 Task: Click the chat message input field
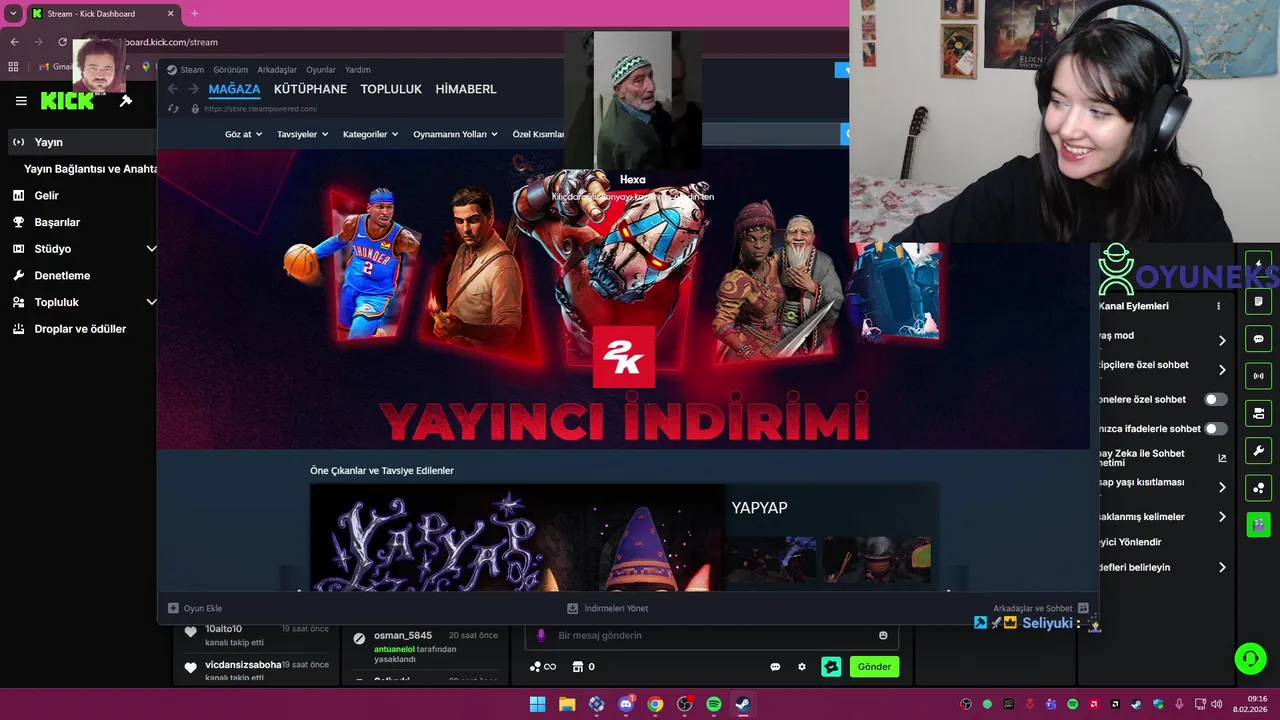(x=711, y=635)
